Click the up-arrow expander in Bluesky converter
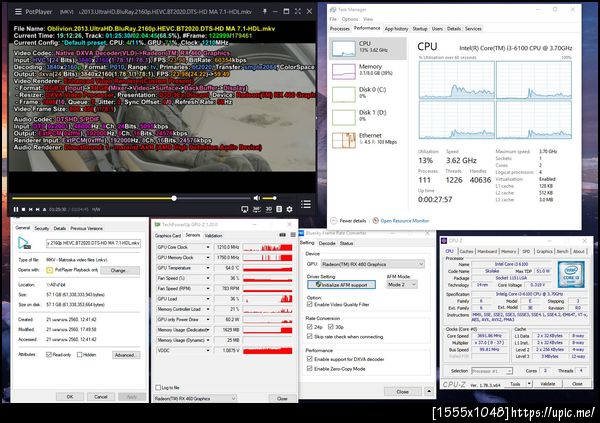This screenshot has height=423, width=600. pos(429,391)
